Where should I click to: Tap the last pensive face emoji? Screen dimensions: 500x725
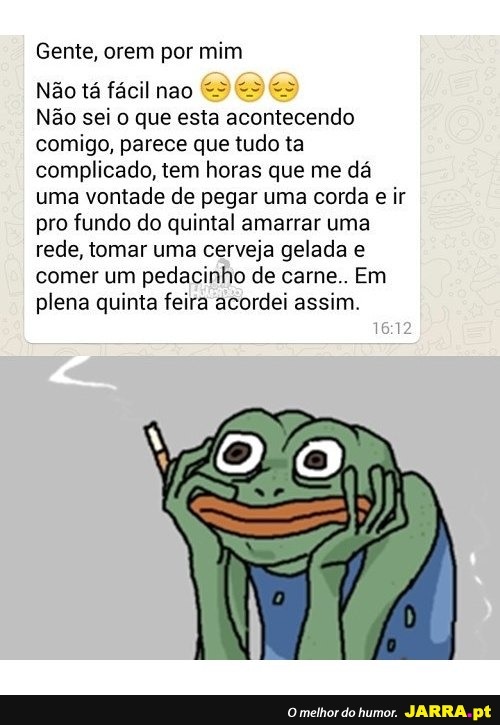click(284, 87)
